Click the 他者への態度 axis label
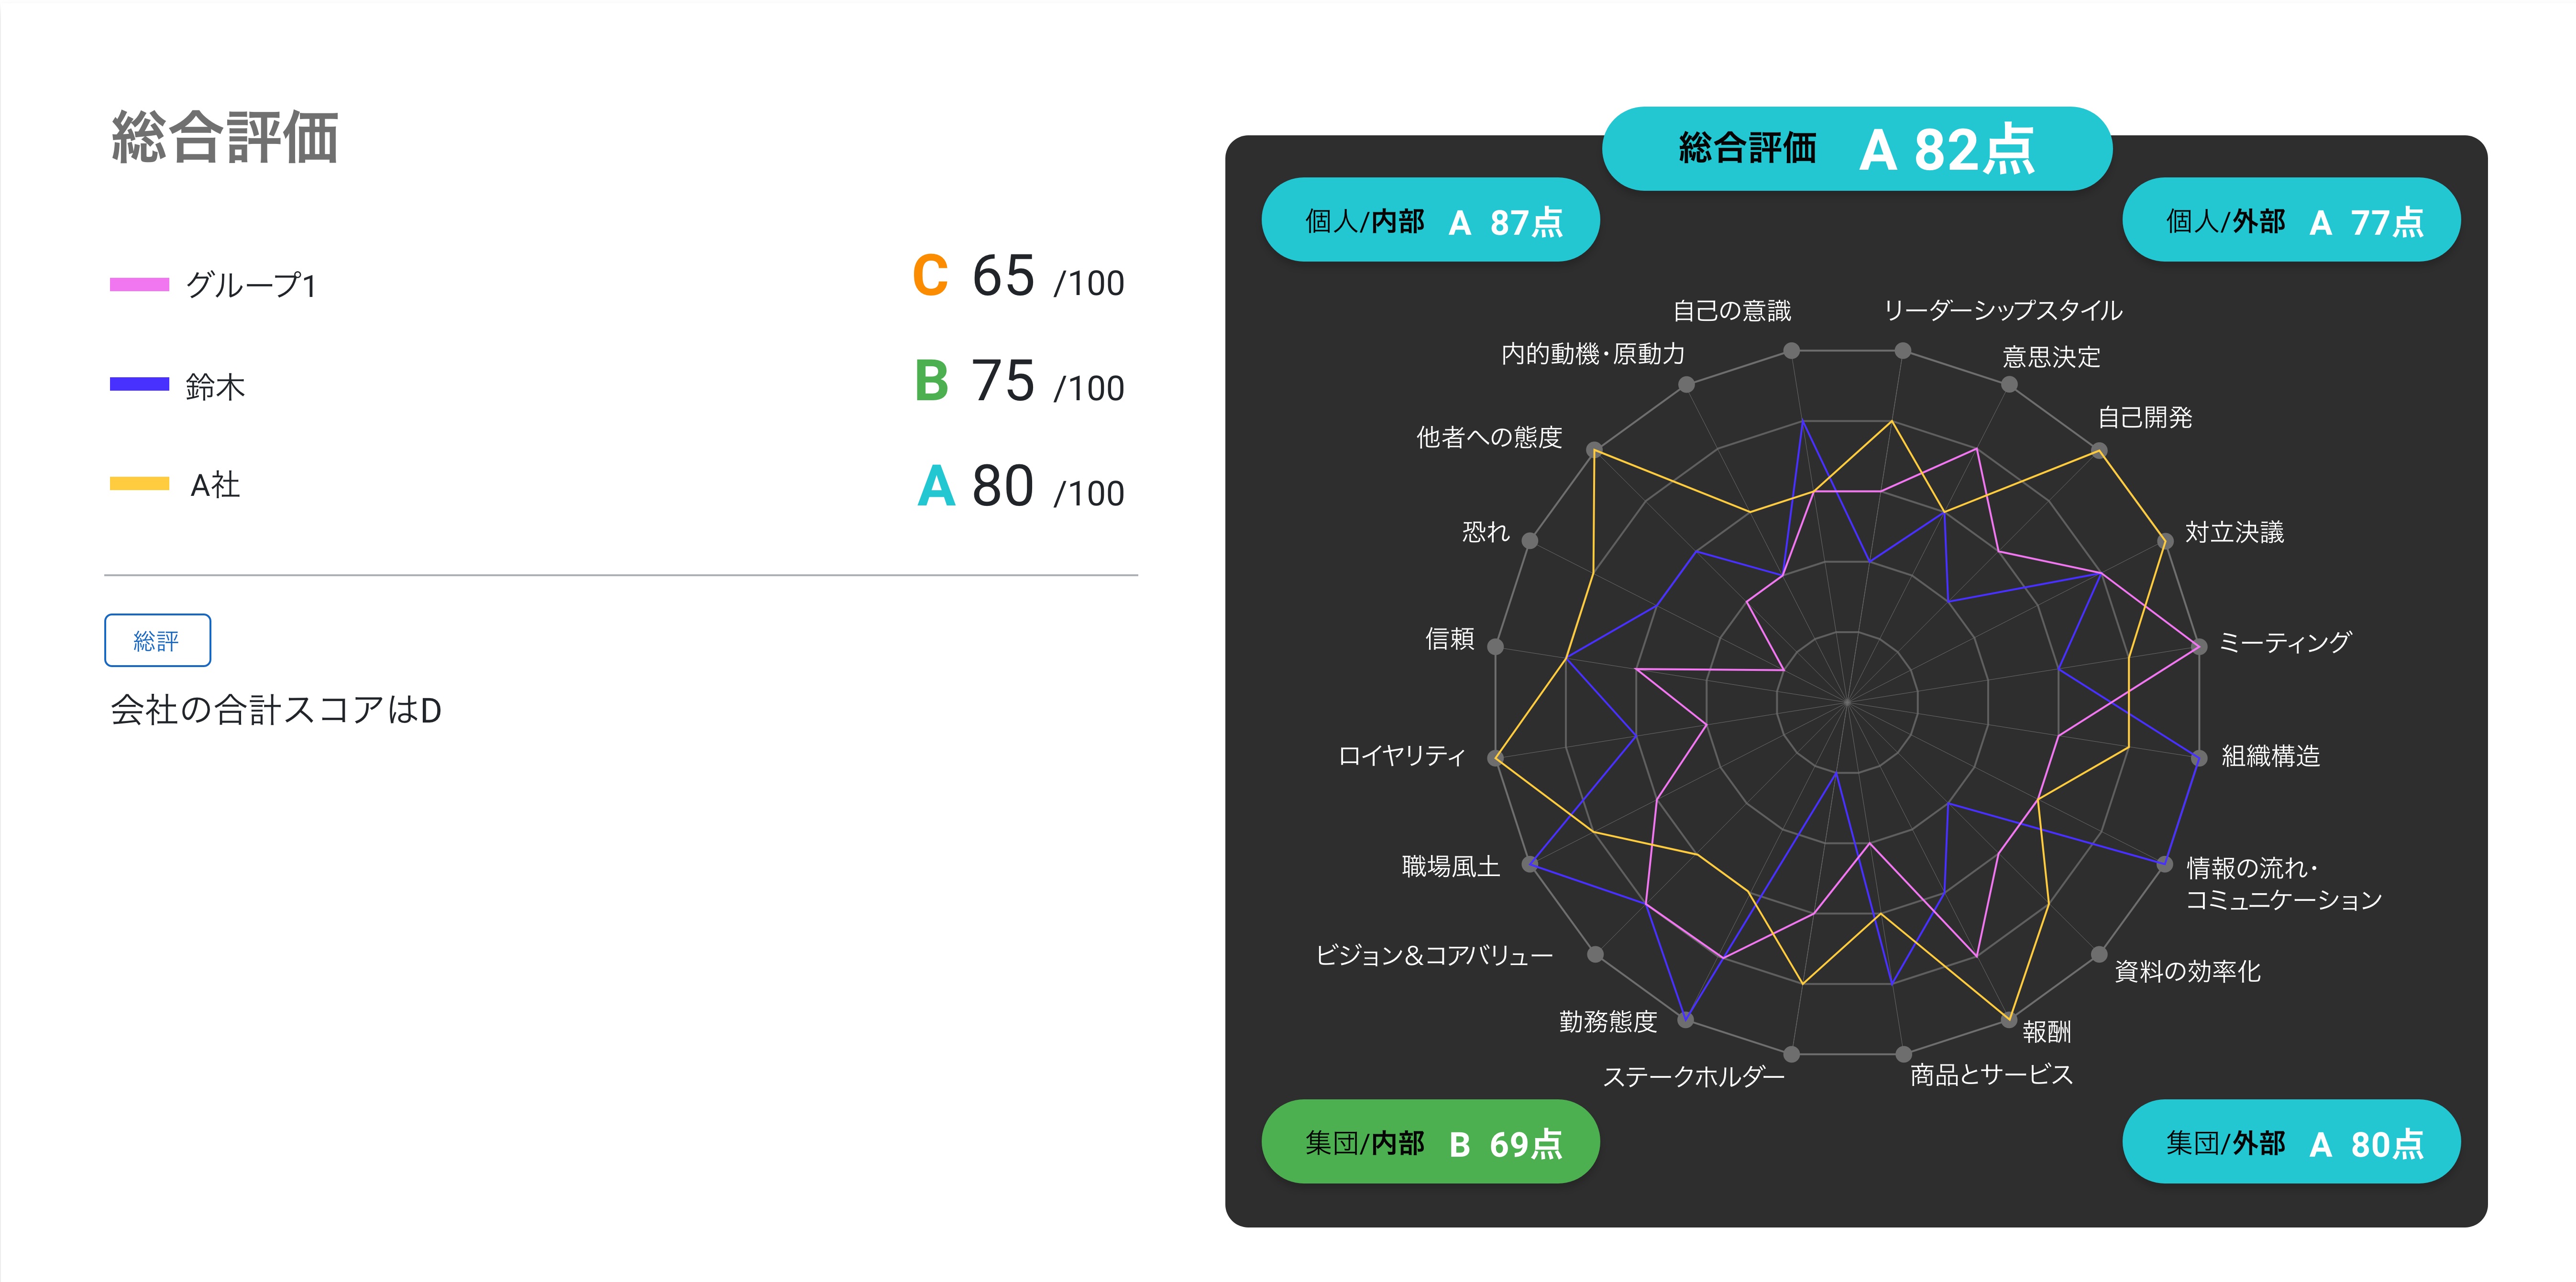 pos(1488,437)
